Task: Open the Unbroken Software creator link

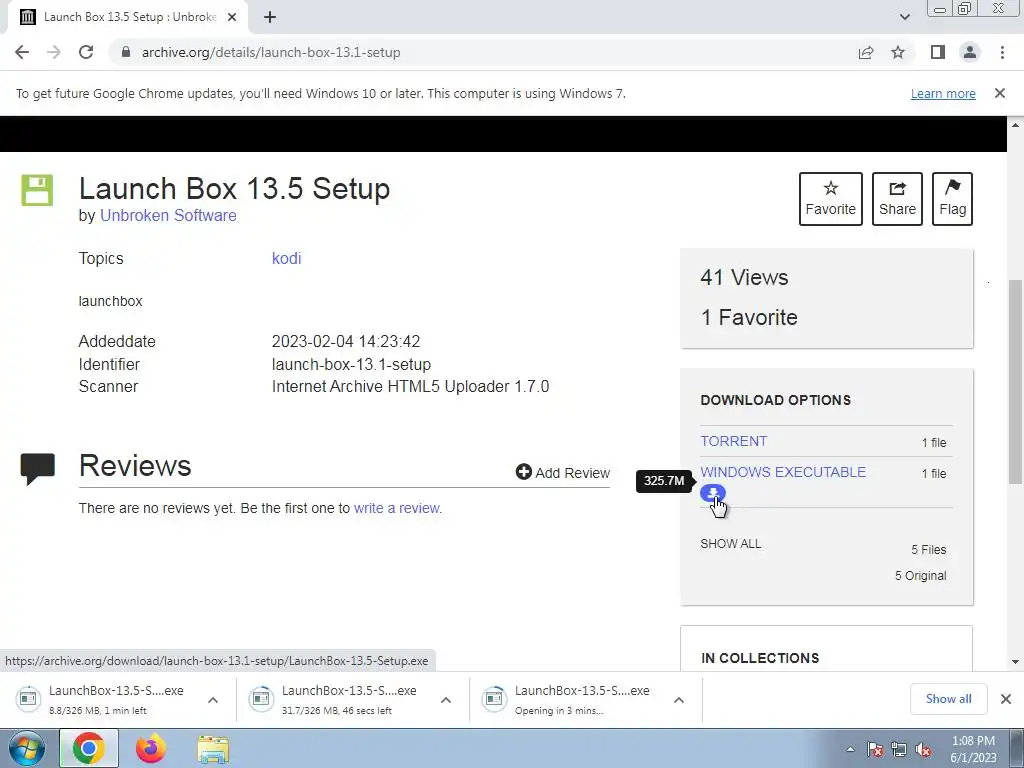Action: (x=168, y=216)
